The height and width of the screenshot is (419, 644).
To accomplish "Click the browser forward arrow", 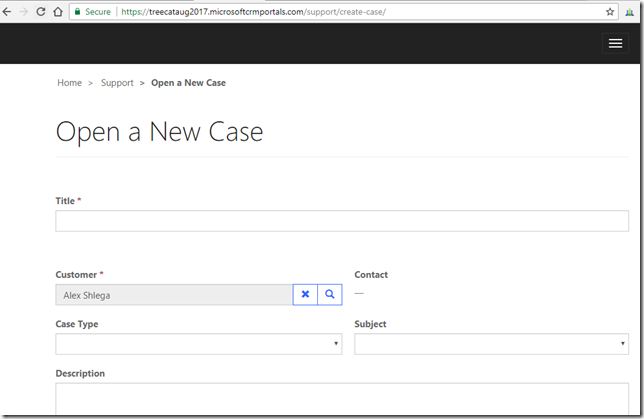I will pos(24,12).
